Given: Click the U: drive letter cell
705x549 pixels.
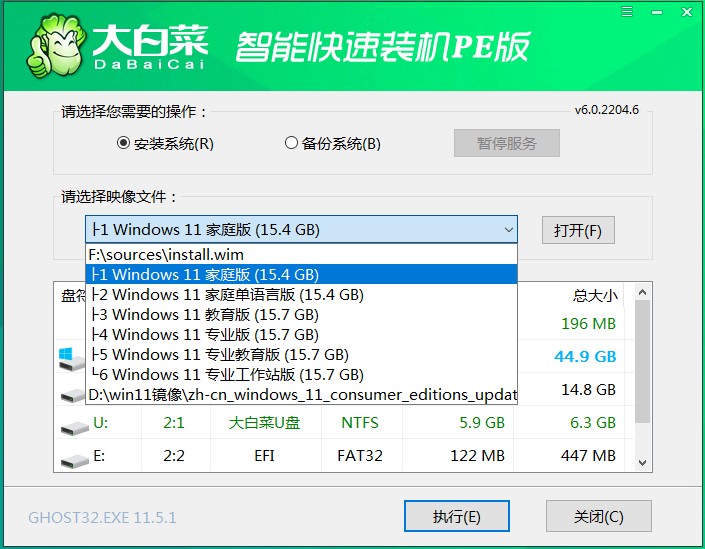Looking at the screenshot, I should pos(101,423).
